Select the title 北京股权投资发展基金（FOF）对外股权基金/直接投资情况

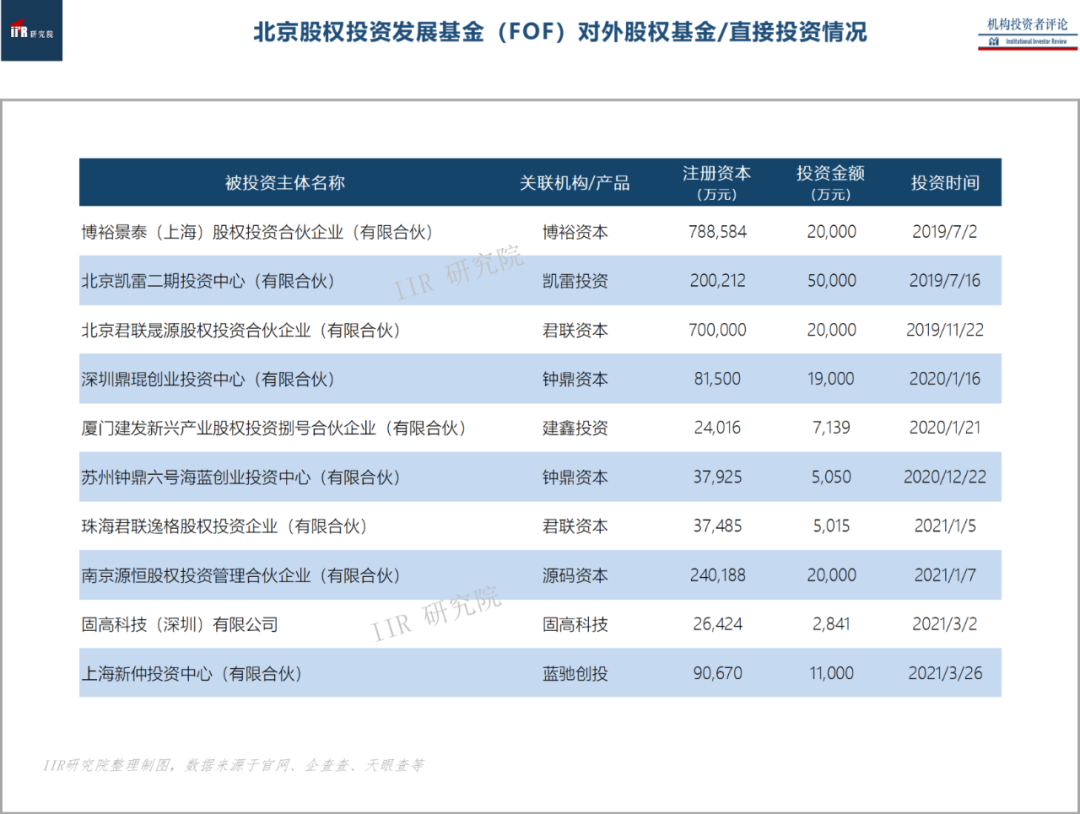560,32
